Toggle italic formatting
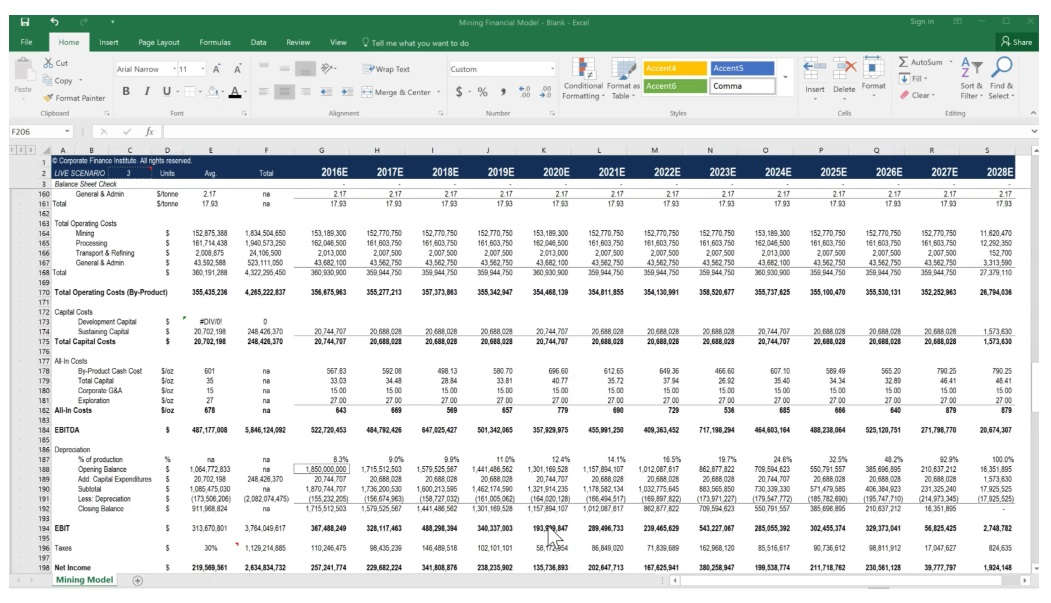Image resolution: width=1051 pixels, height=603 pixels. (145, 92)
